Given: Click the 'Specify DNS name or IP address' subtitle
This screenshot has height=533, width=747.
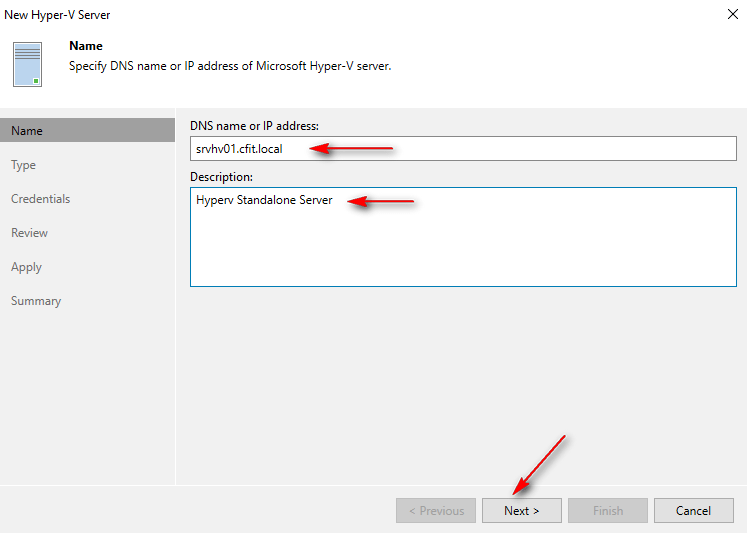Looking at the screenshot, I should (x=229, y=66).
